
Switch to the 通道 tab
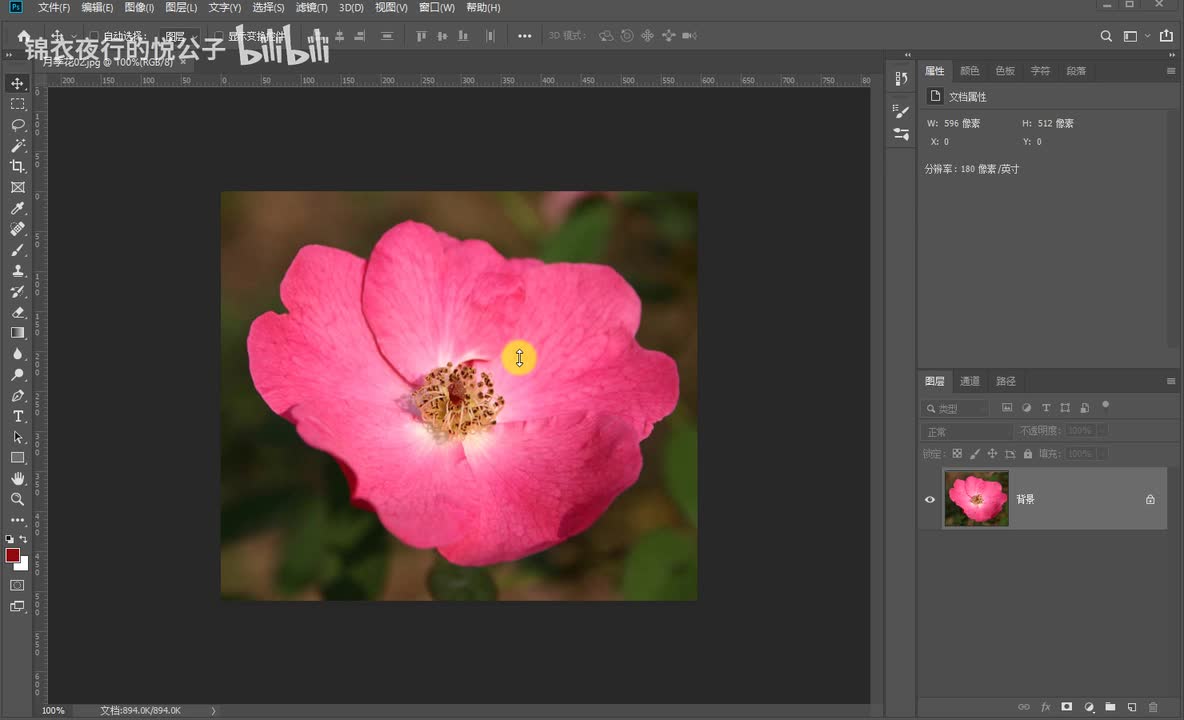click(x=970, y=381)
